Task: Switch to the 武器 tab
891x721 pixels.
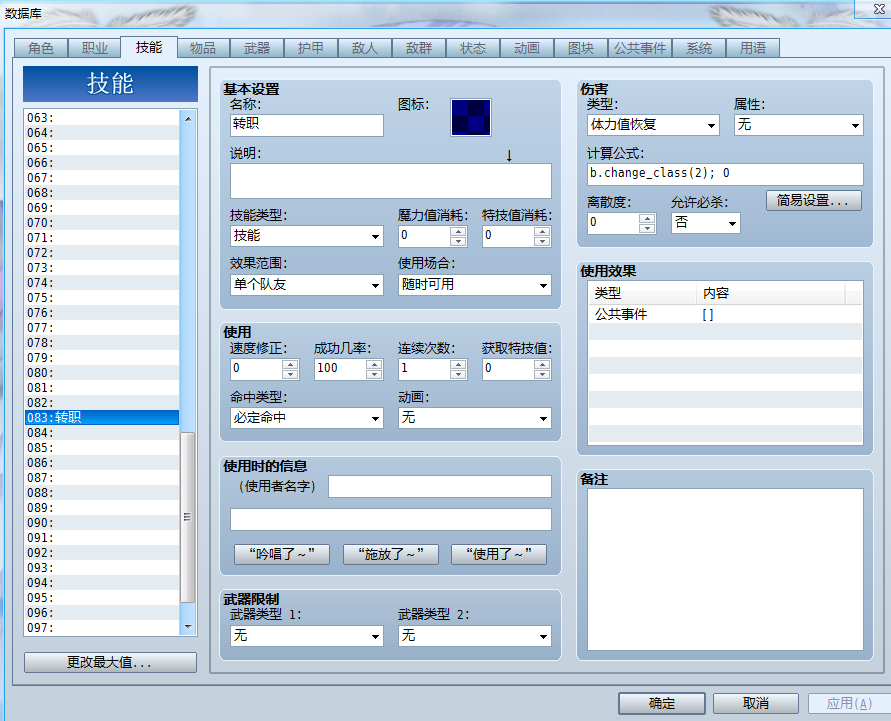Action: 257,48
